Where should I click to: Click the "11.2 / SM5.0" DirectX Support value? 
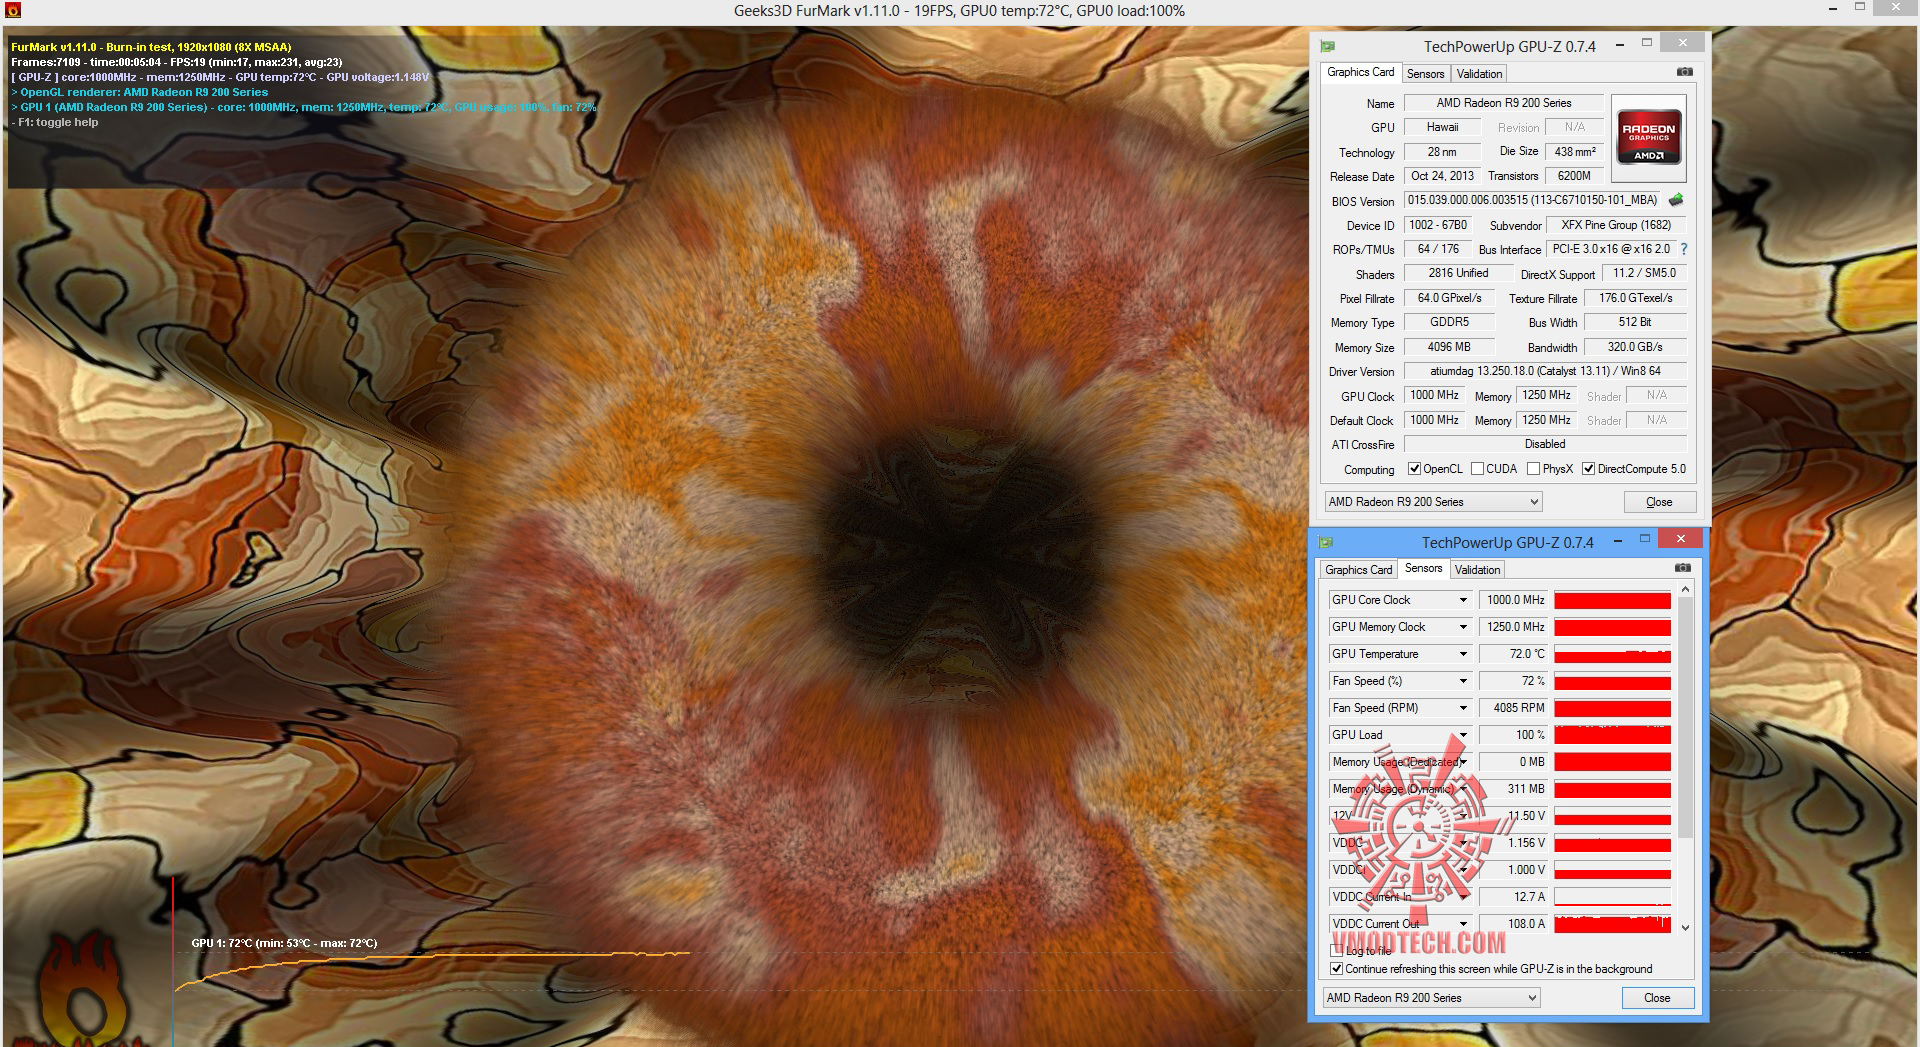click(x=1644, y=273)
